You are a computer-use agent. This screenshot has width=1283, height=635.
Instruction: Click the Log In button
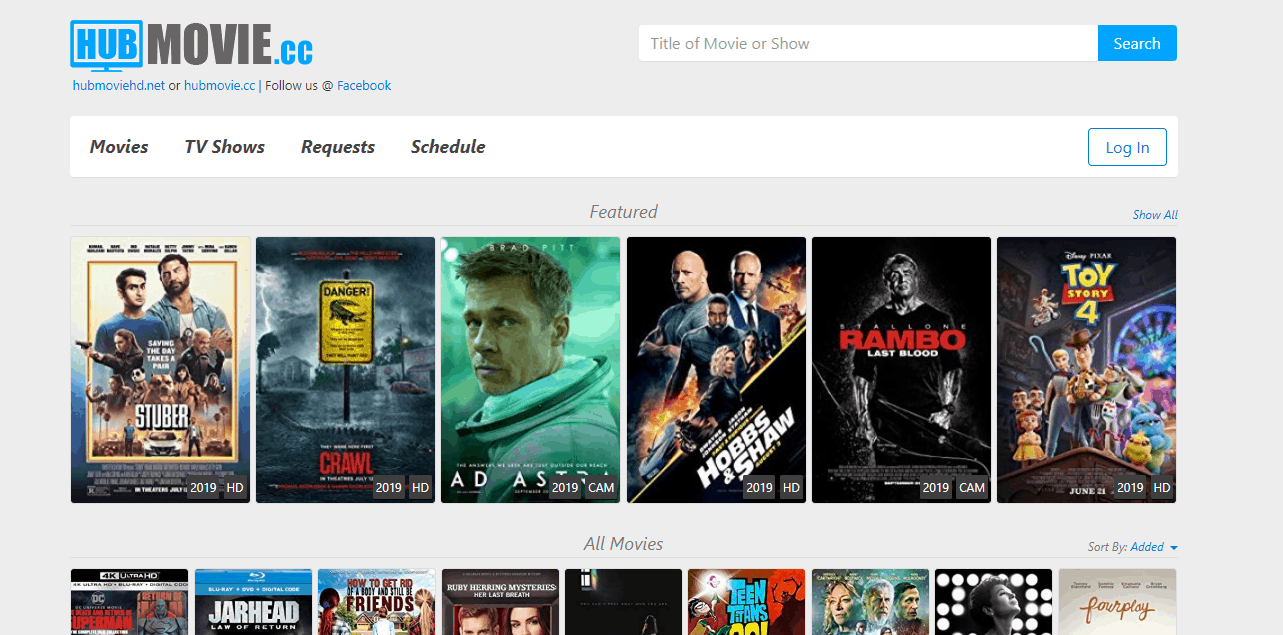1127,147
